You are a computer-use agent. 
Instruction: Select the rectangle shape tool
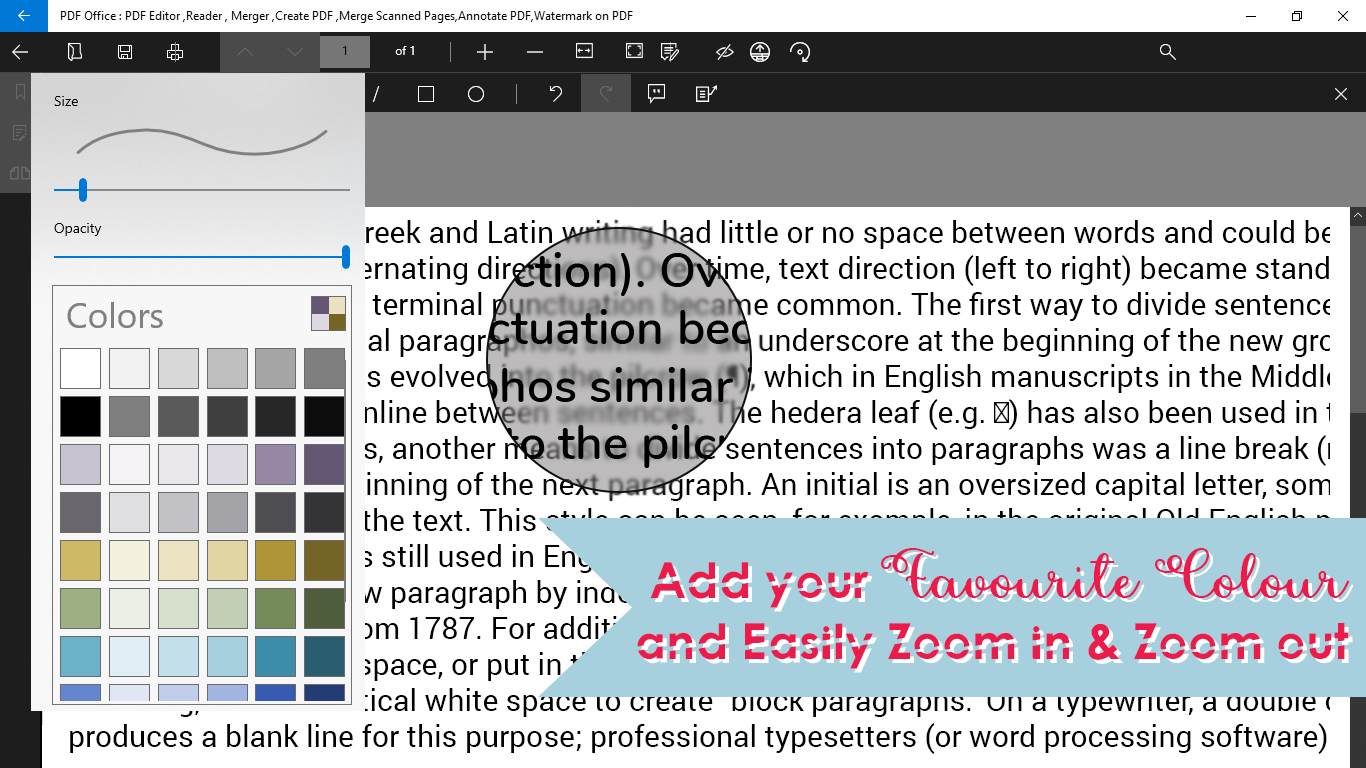coord(426,94)
